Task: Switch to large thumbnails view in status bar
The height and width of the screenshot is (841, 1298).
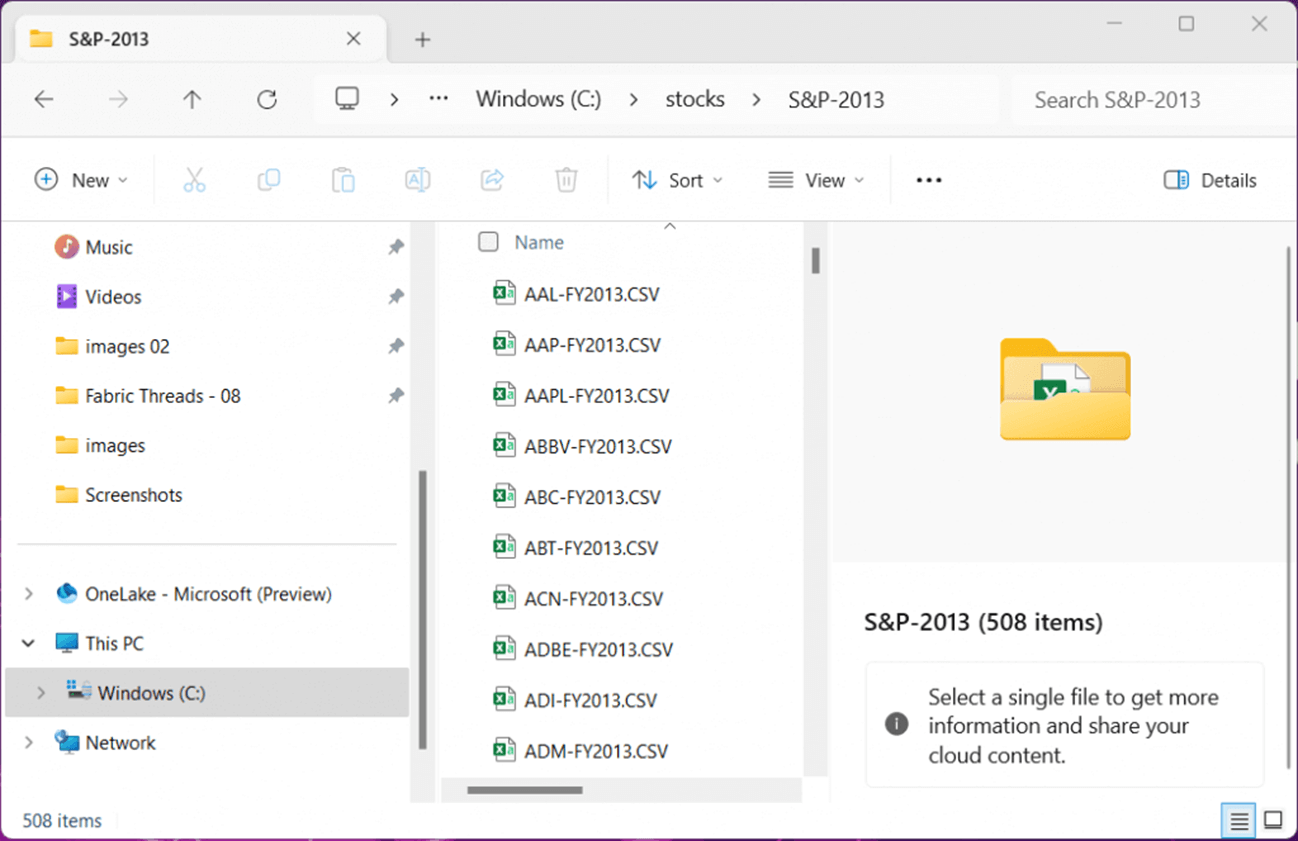Action: pos(1273,821)
